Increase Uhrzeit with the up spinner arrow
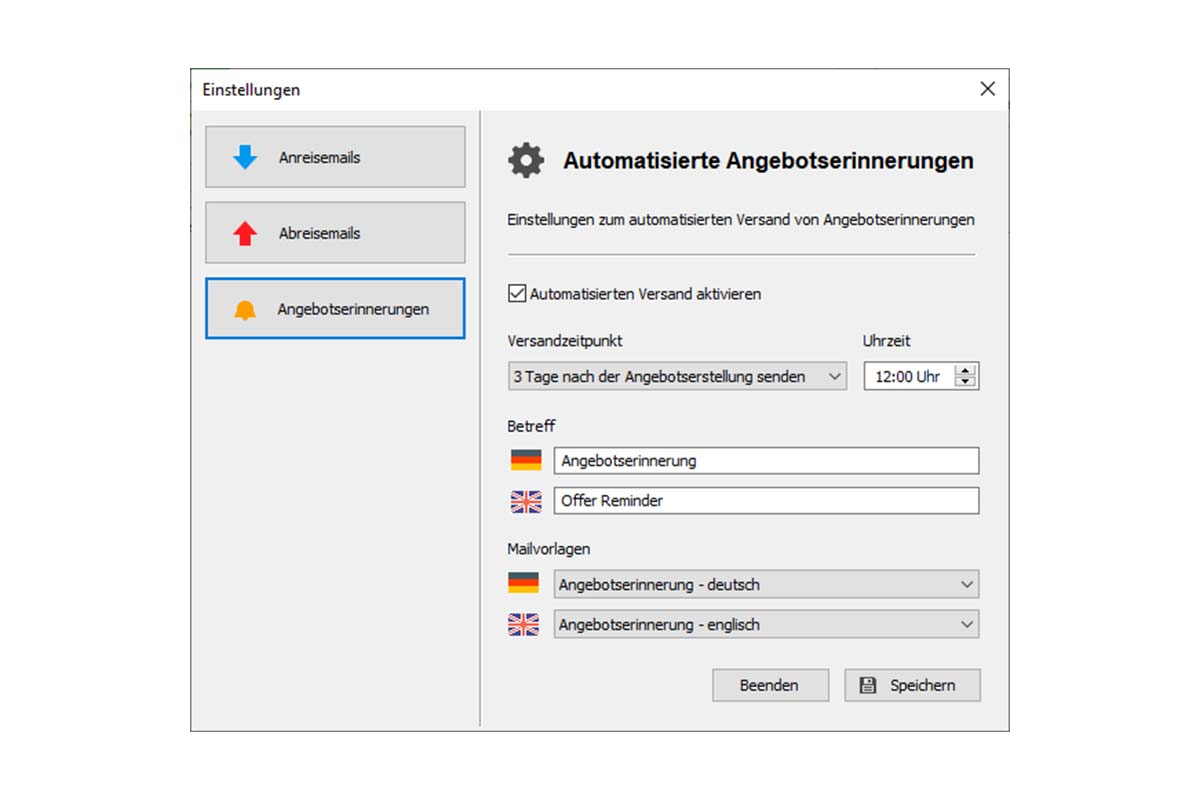This screenshot has height=800, width=1200. 965,371
